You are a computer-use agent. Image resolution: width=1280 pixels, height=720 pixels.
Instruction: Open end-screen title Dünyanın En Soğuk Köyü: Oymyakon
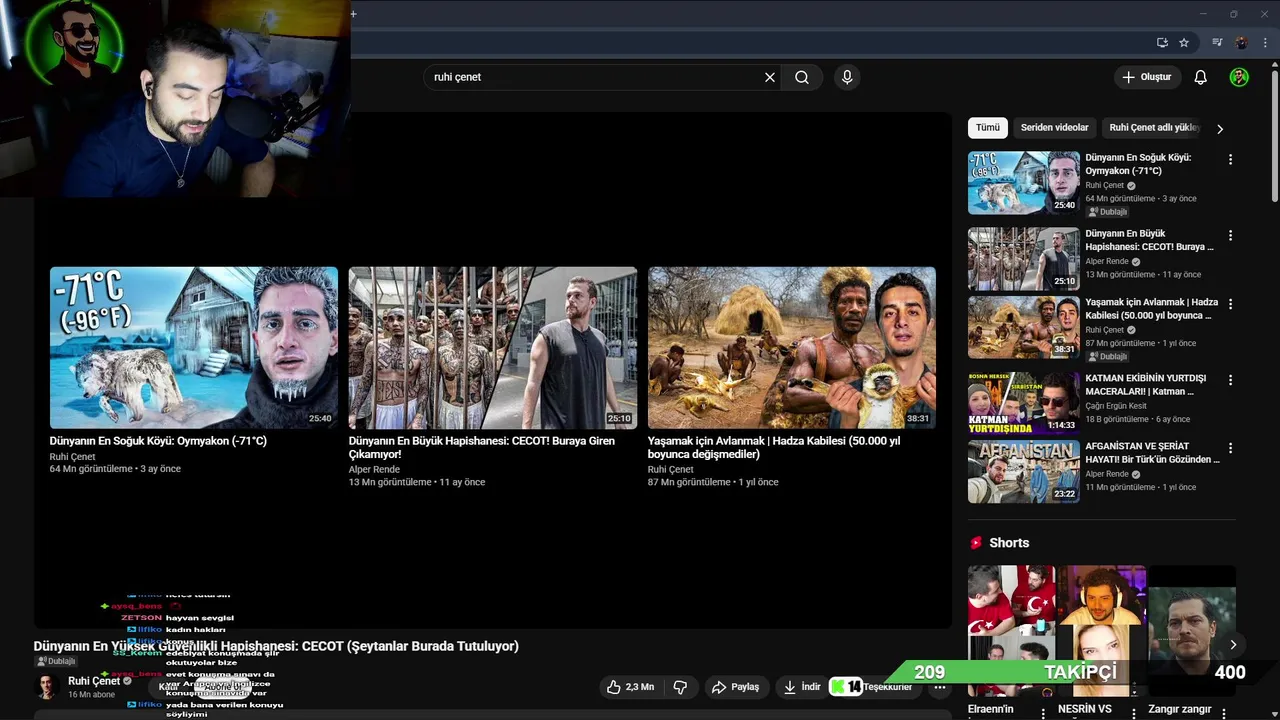point(158,441)
